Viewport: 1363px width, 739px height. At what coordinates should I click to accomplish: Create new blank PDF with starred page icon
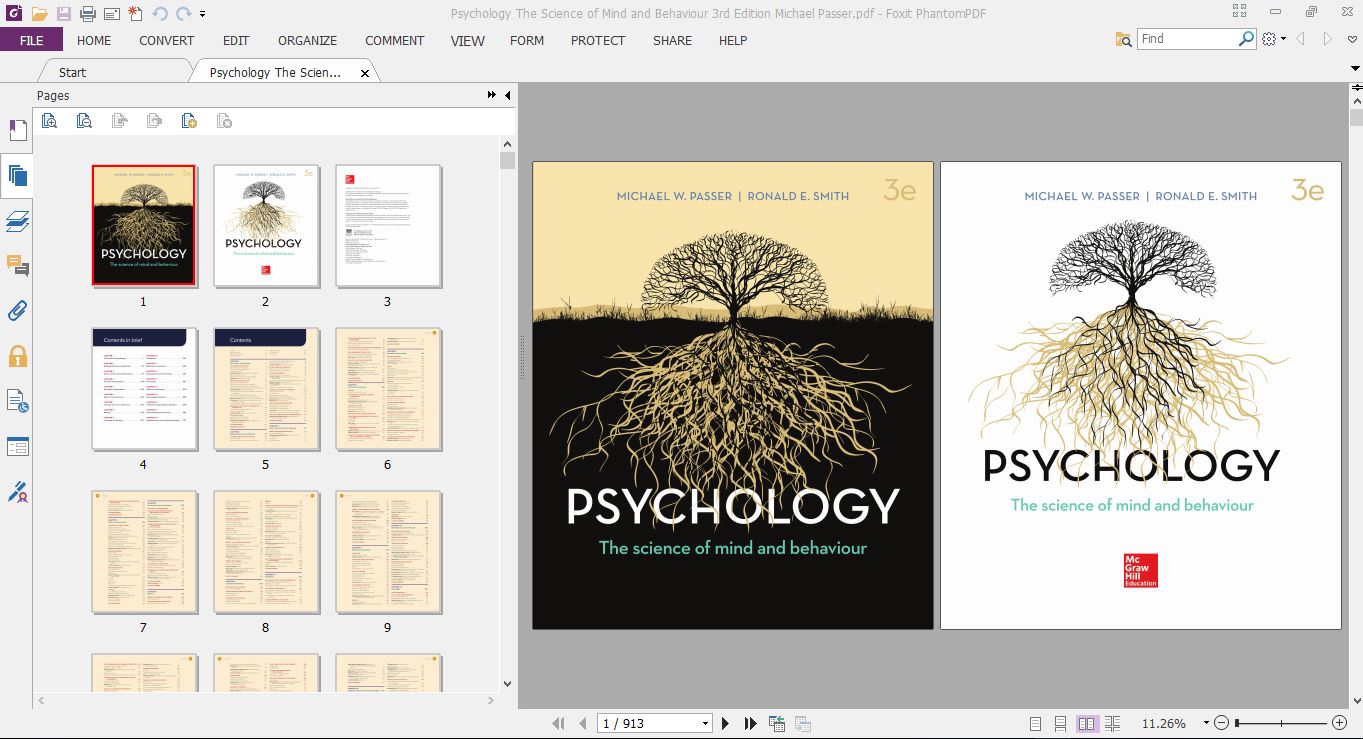click(x=136, y=14)
